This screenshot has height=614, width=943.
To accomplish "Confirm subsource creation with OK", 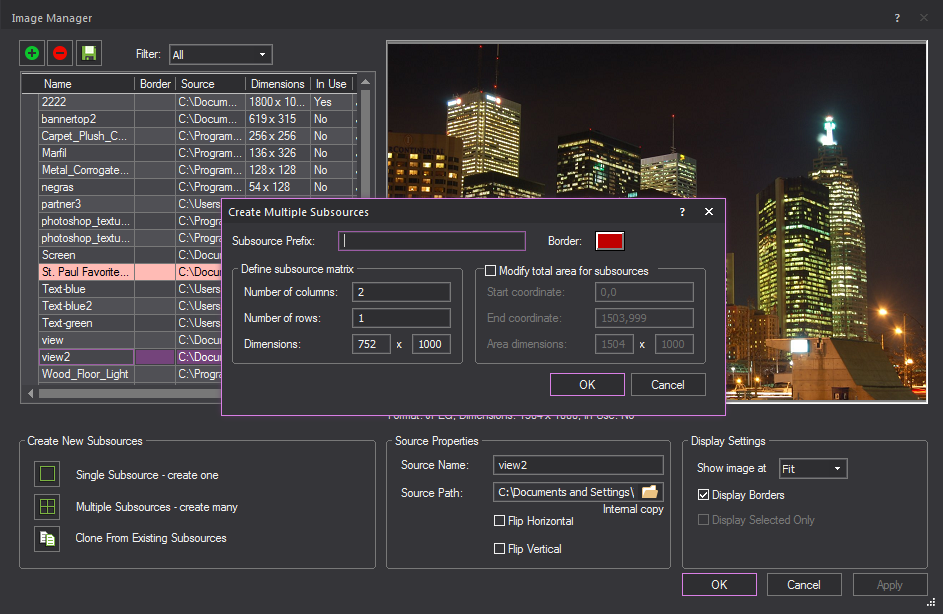I will pyautogui.click(x=587, y=384).
